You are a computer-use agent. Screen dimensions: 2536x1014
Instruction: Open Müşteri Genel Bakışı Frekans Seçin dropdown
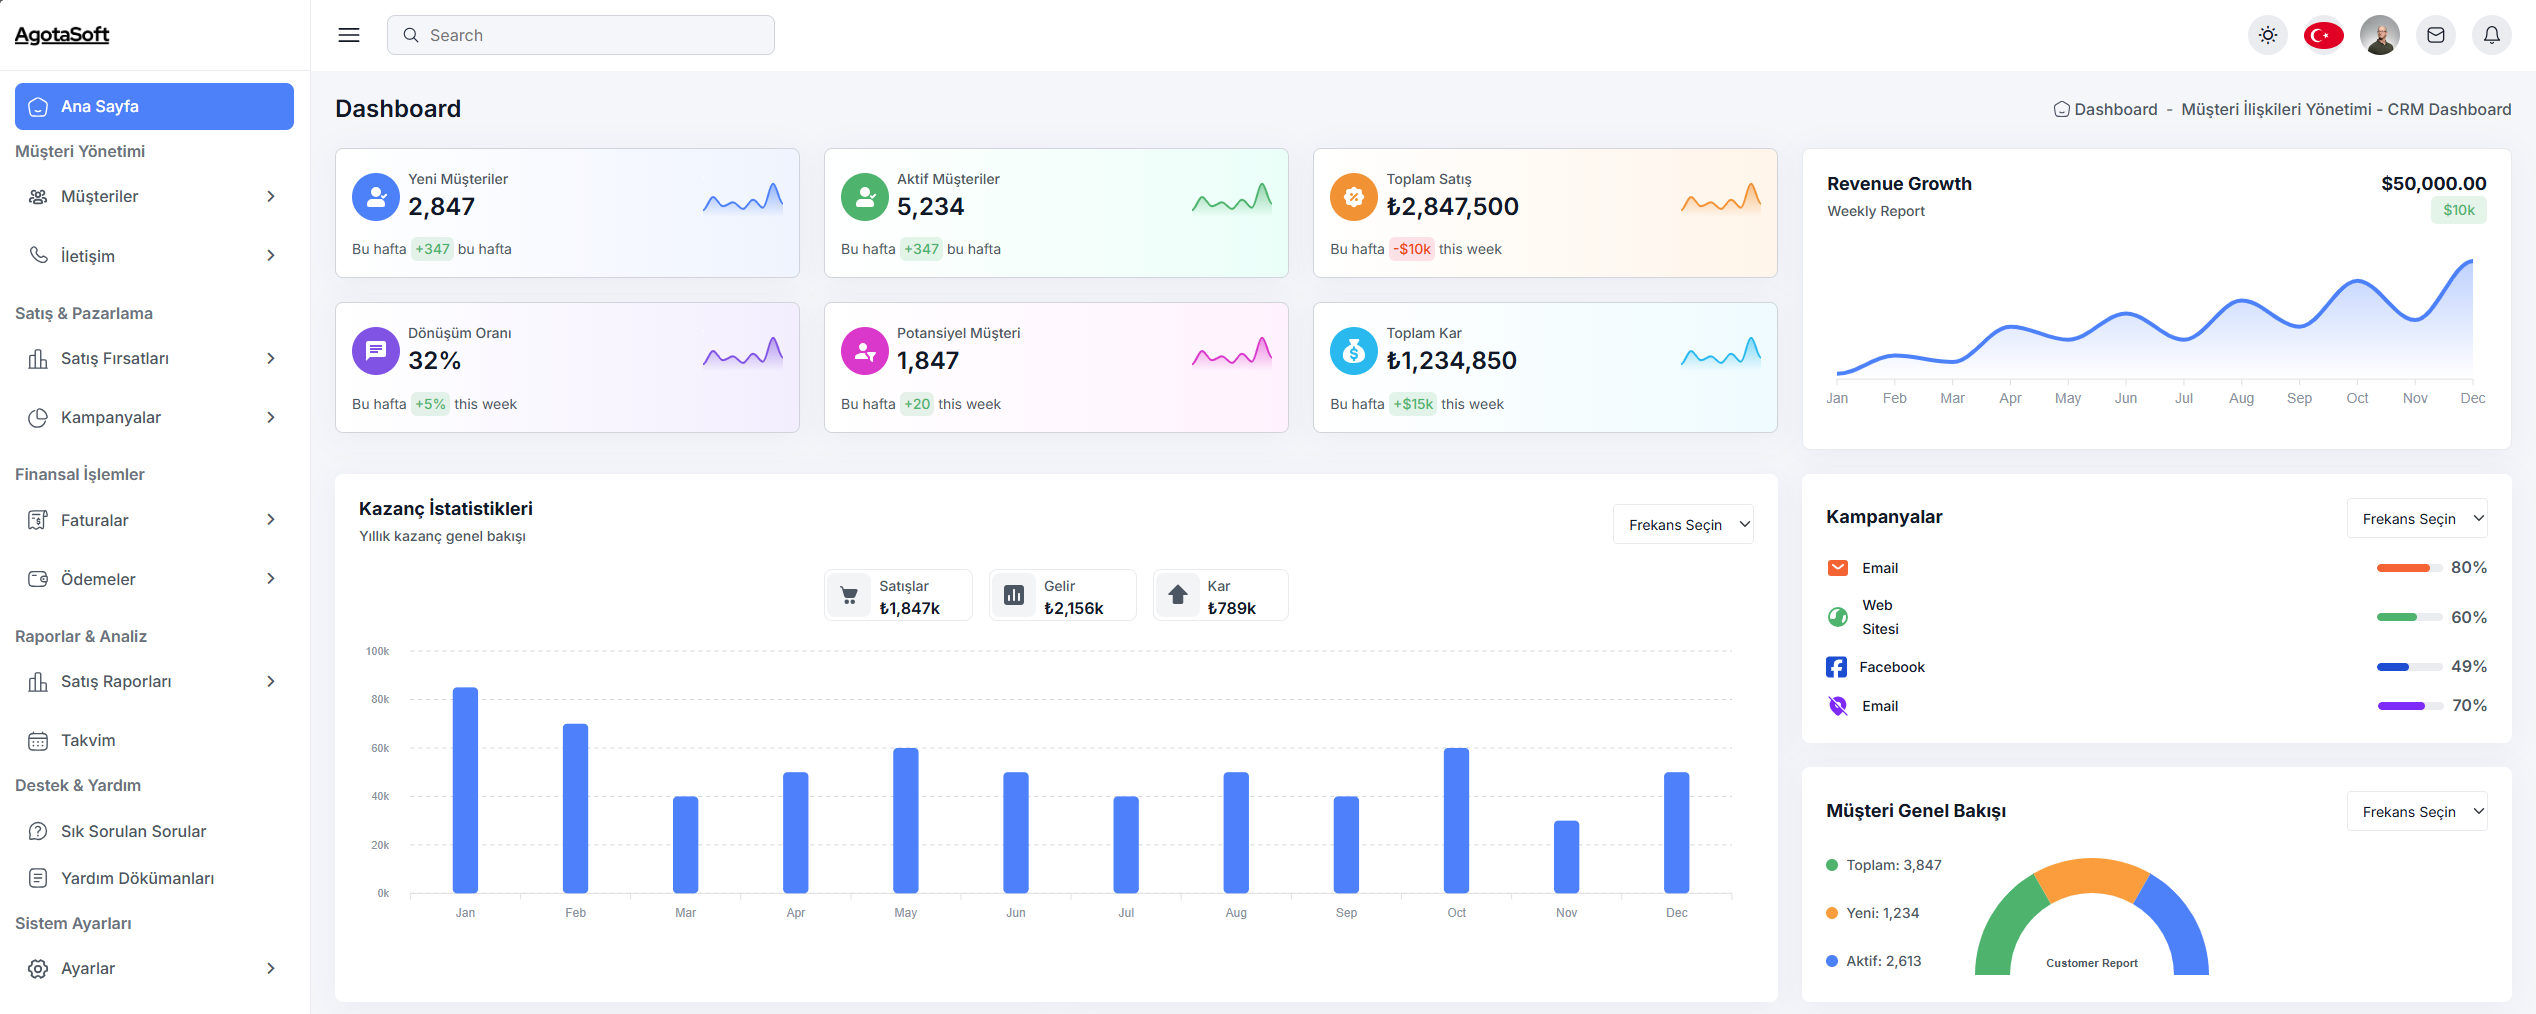(x=2417, y=812)
